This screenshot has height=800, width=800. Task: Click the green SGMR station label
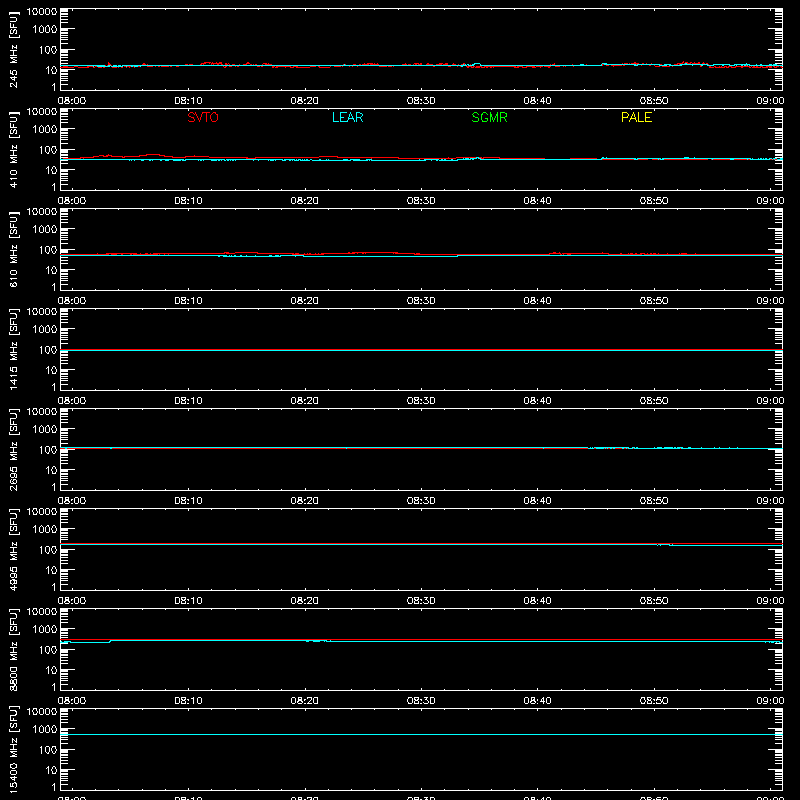(x=489, y=117)
